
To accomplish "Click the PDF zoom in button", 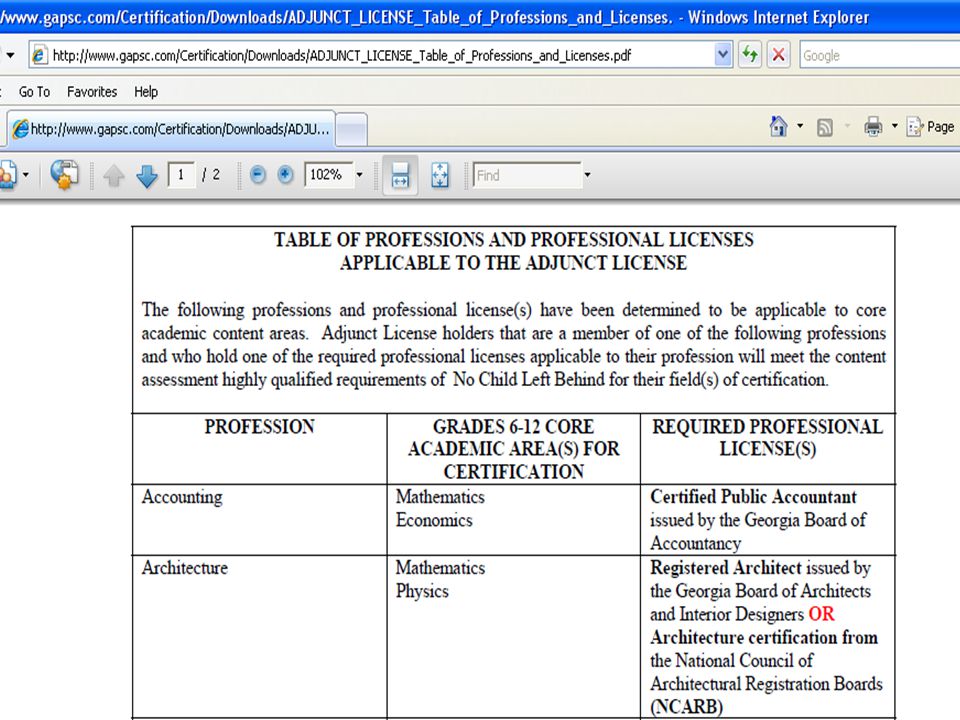I will pyautogui.click(x=285, y=175).
